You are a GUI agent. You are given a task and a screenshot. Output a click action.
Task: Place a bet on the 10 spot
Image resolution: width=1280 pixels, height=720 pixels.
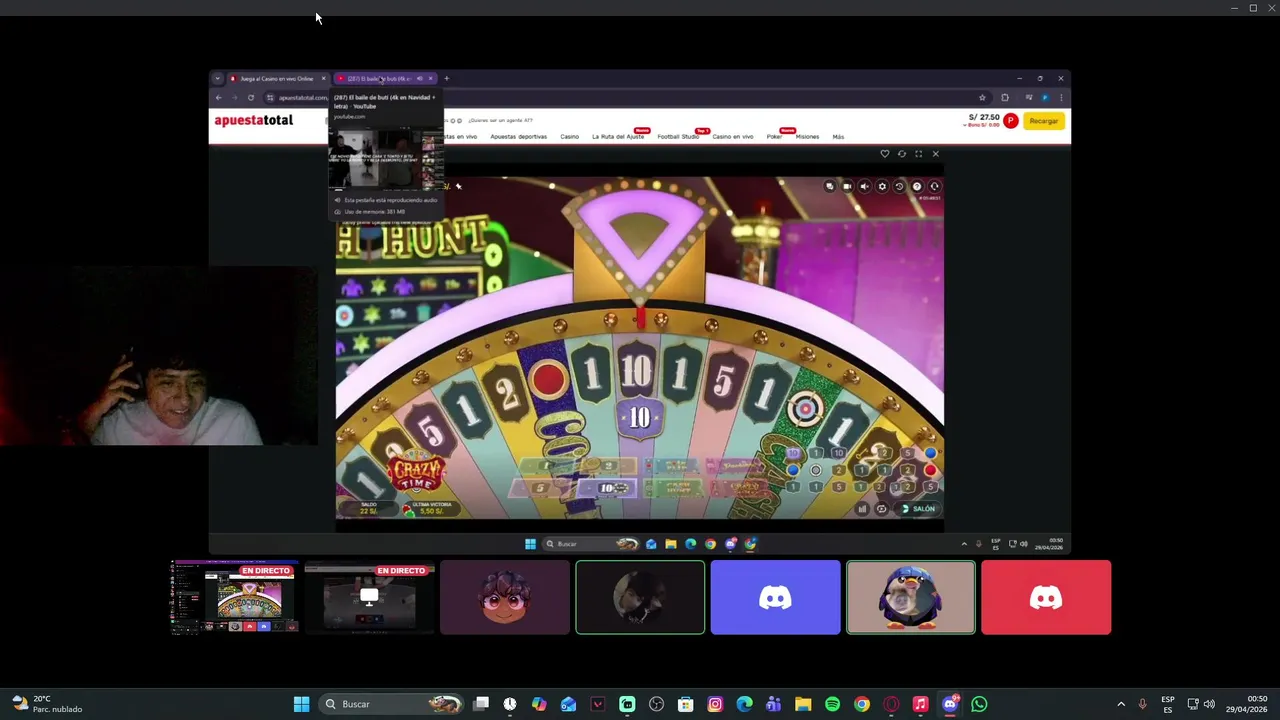click(x=607, y=488)
